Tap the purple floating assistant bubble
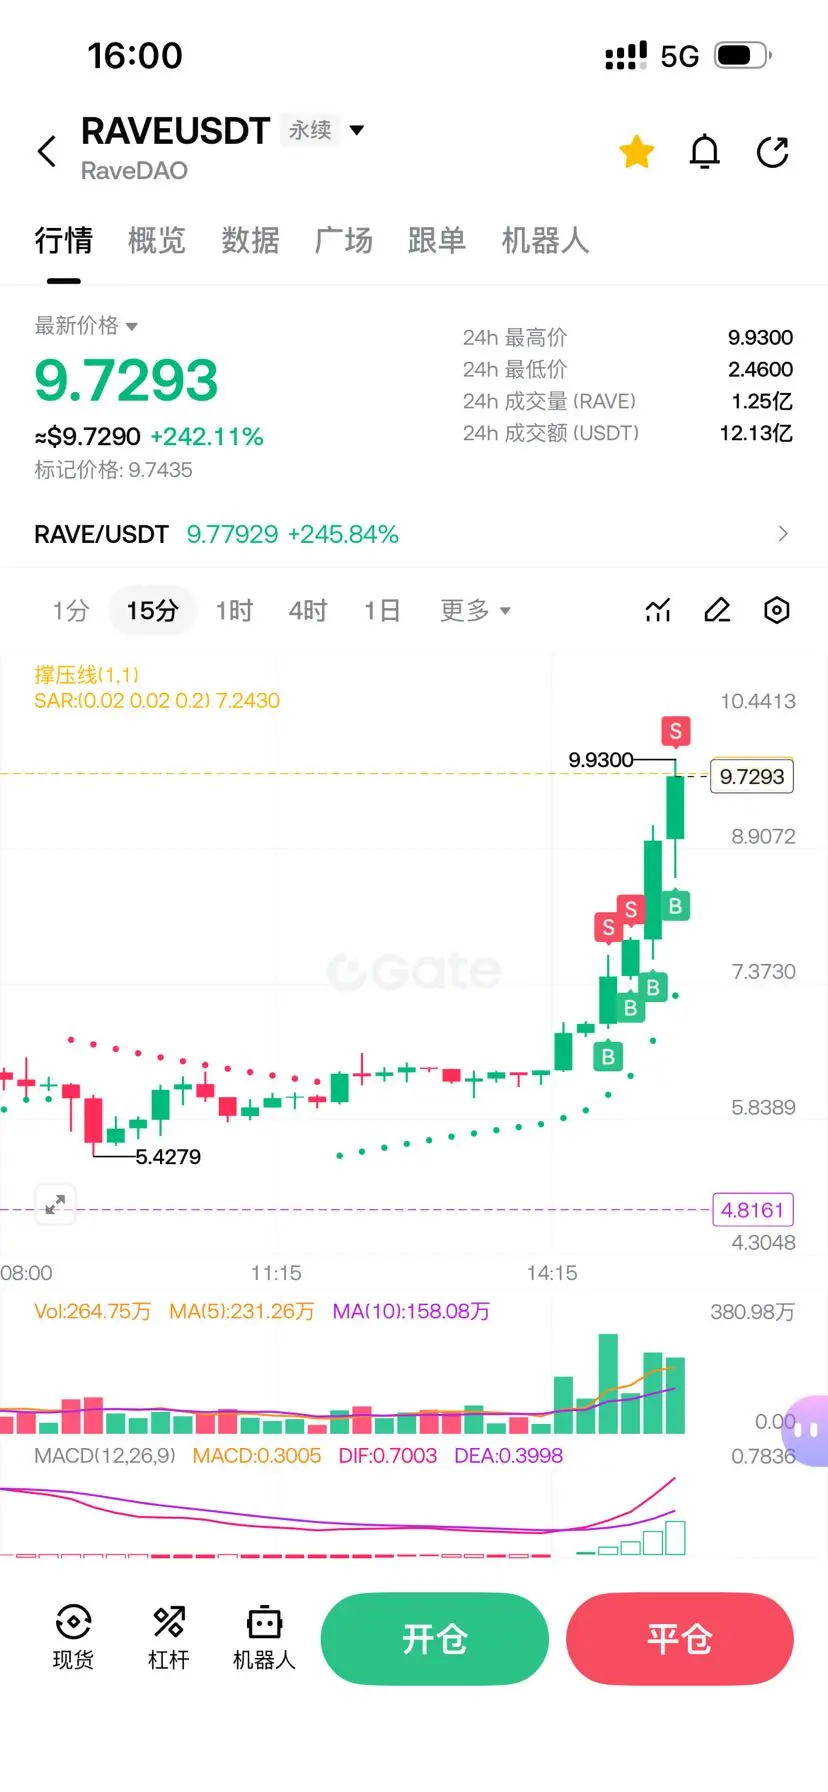The image size is (828, 1792). tap(807, 1430)
